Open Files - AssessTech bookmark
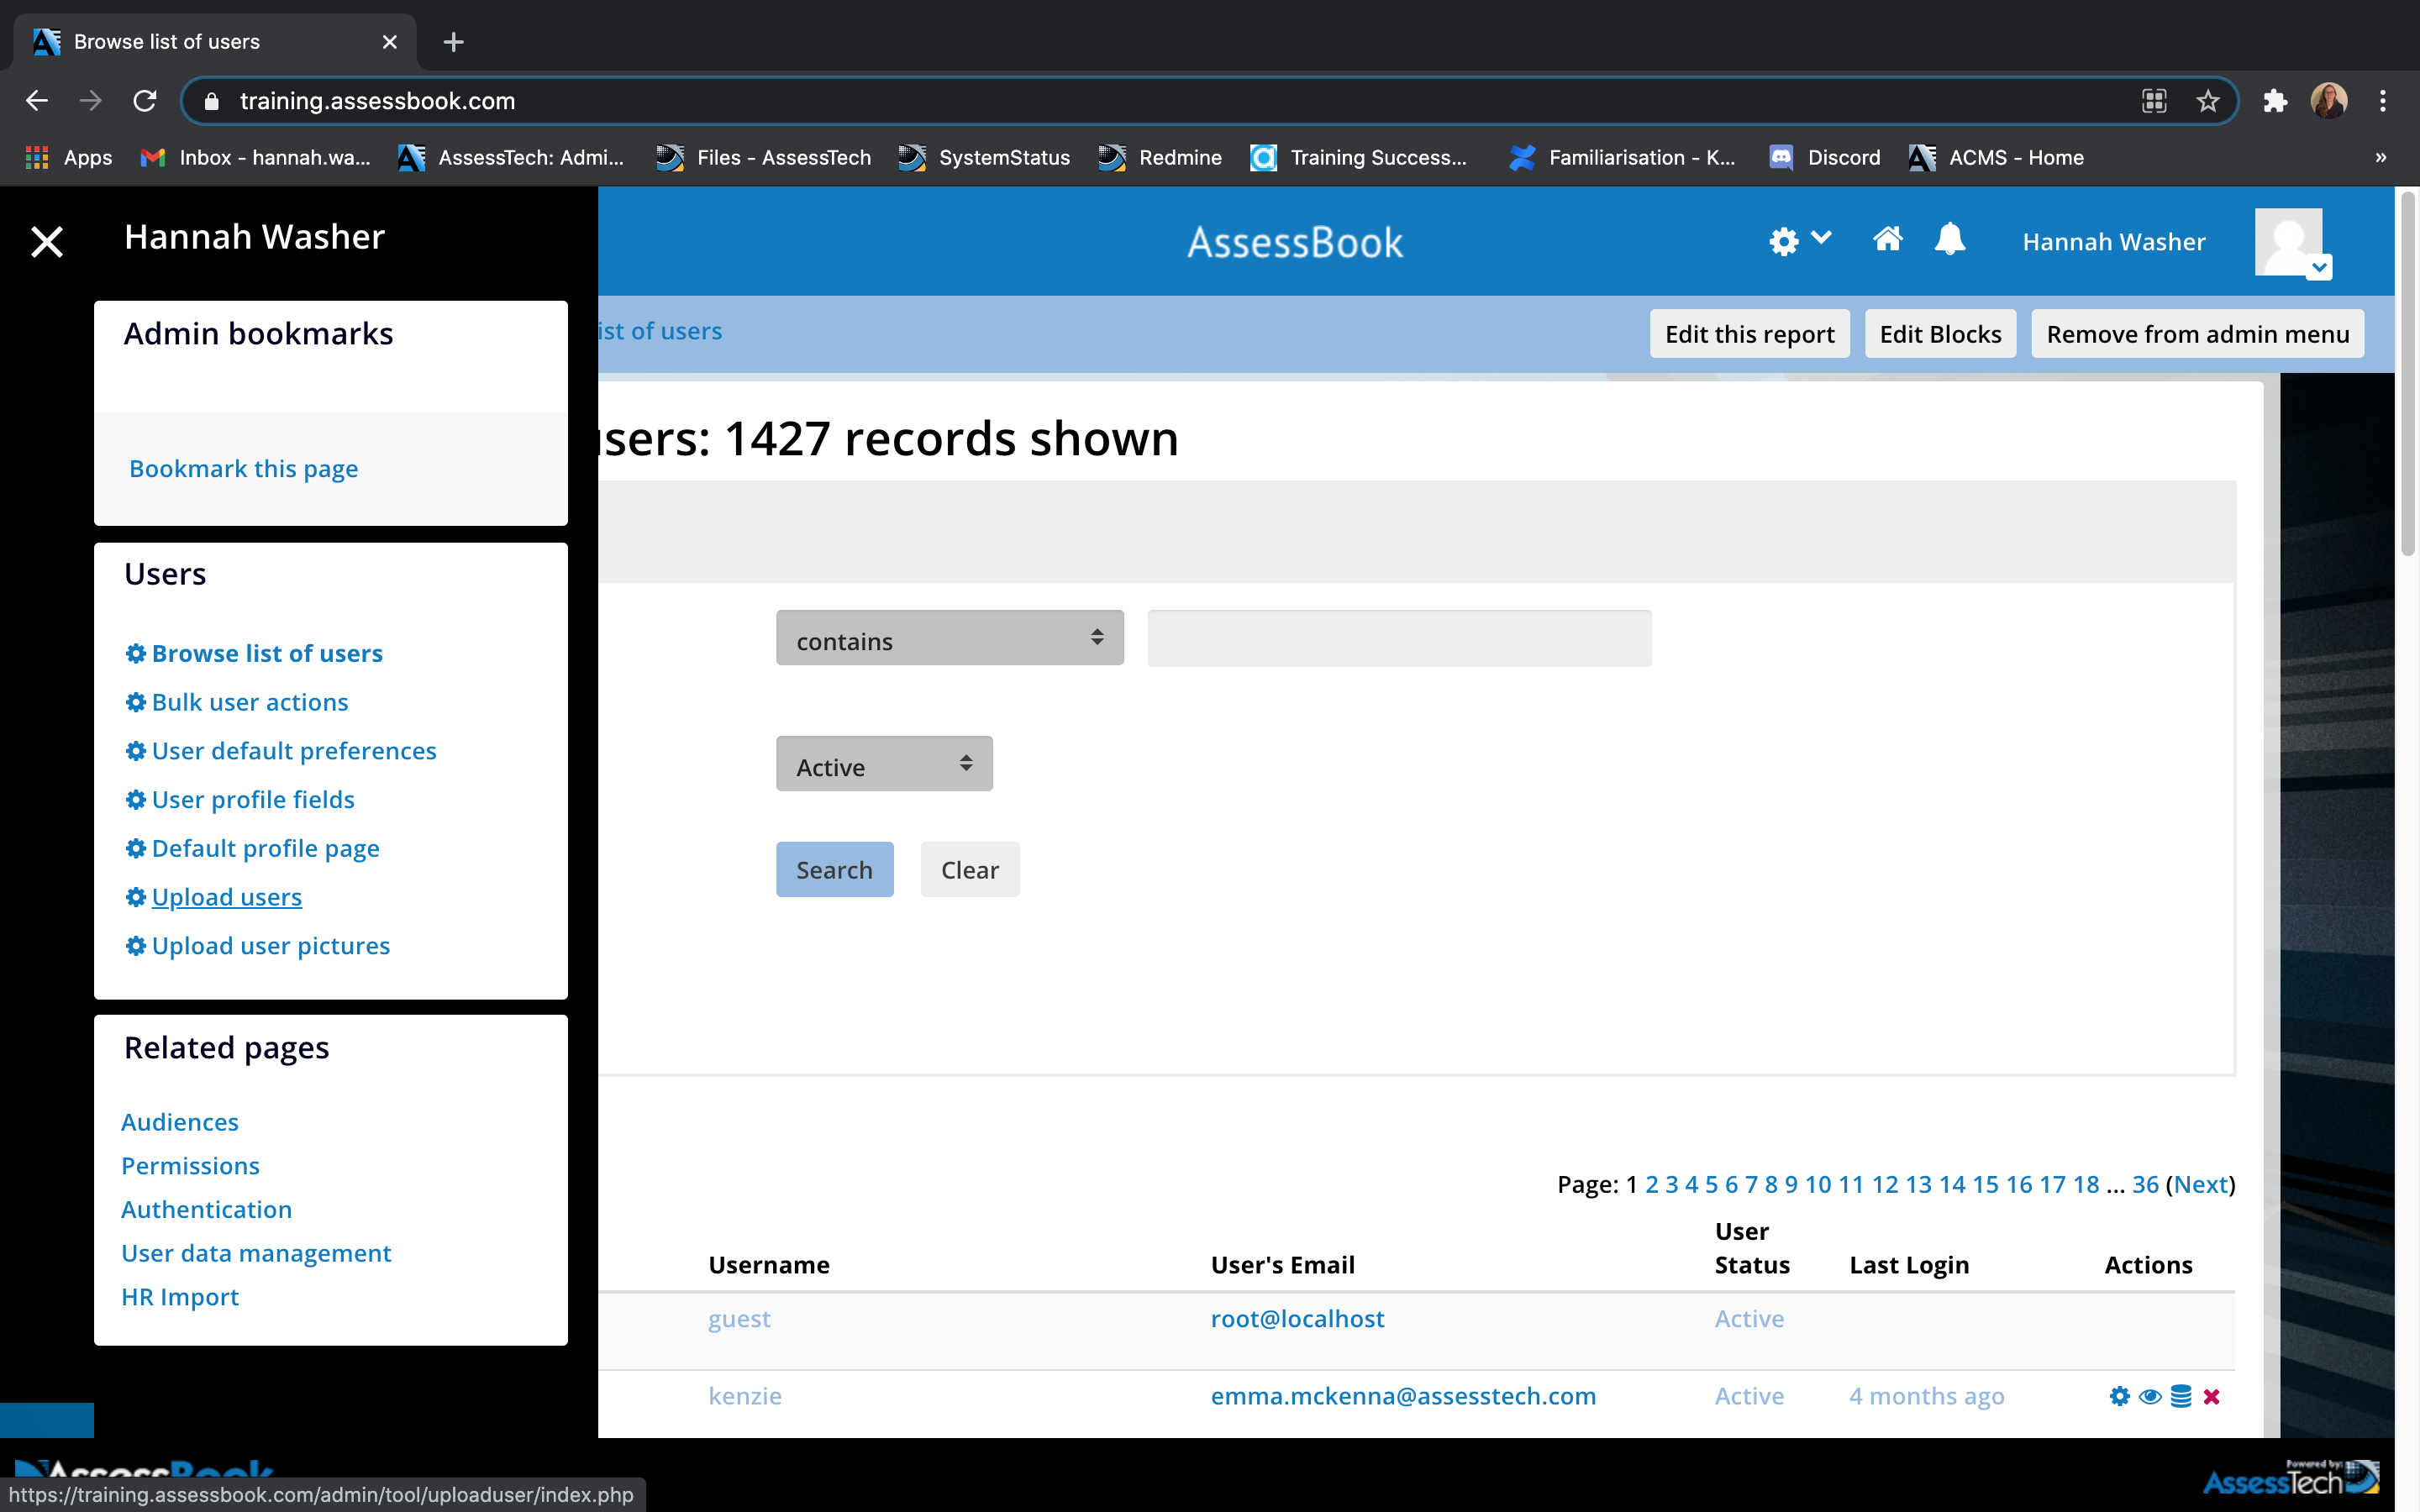2420x1512 pixels. click(x=764, y=157)
